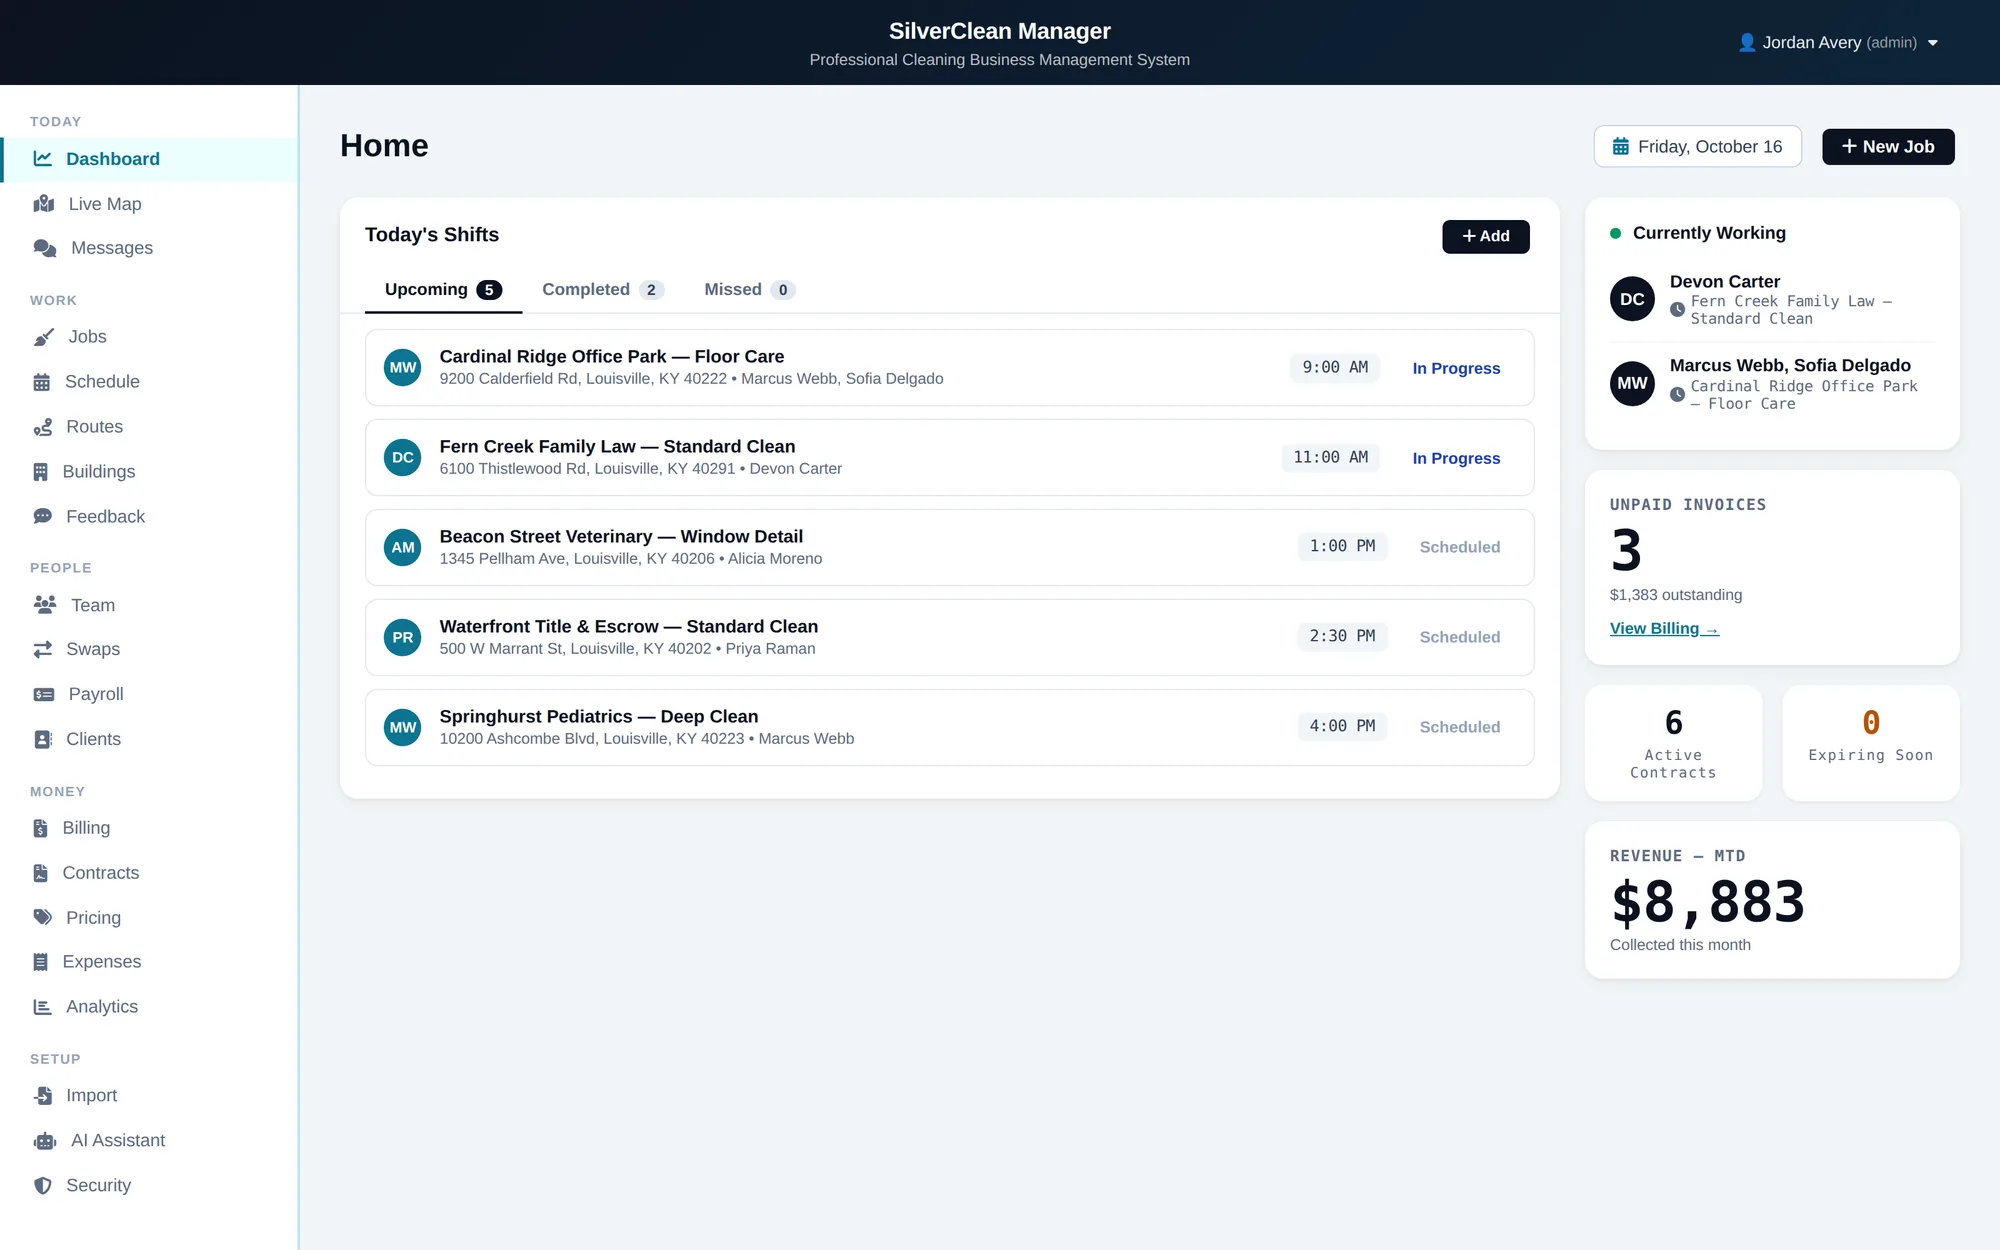Select the Buildings icon
Screen dimensions: 2000x1250
pyautogui.click(x=41, y=472)
